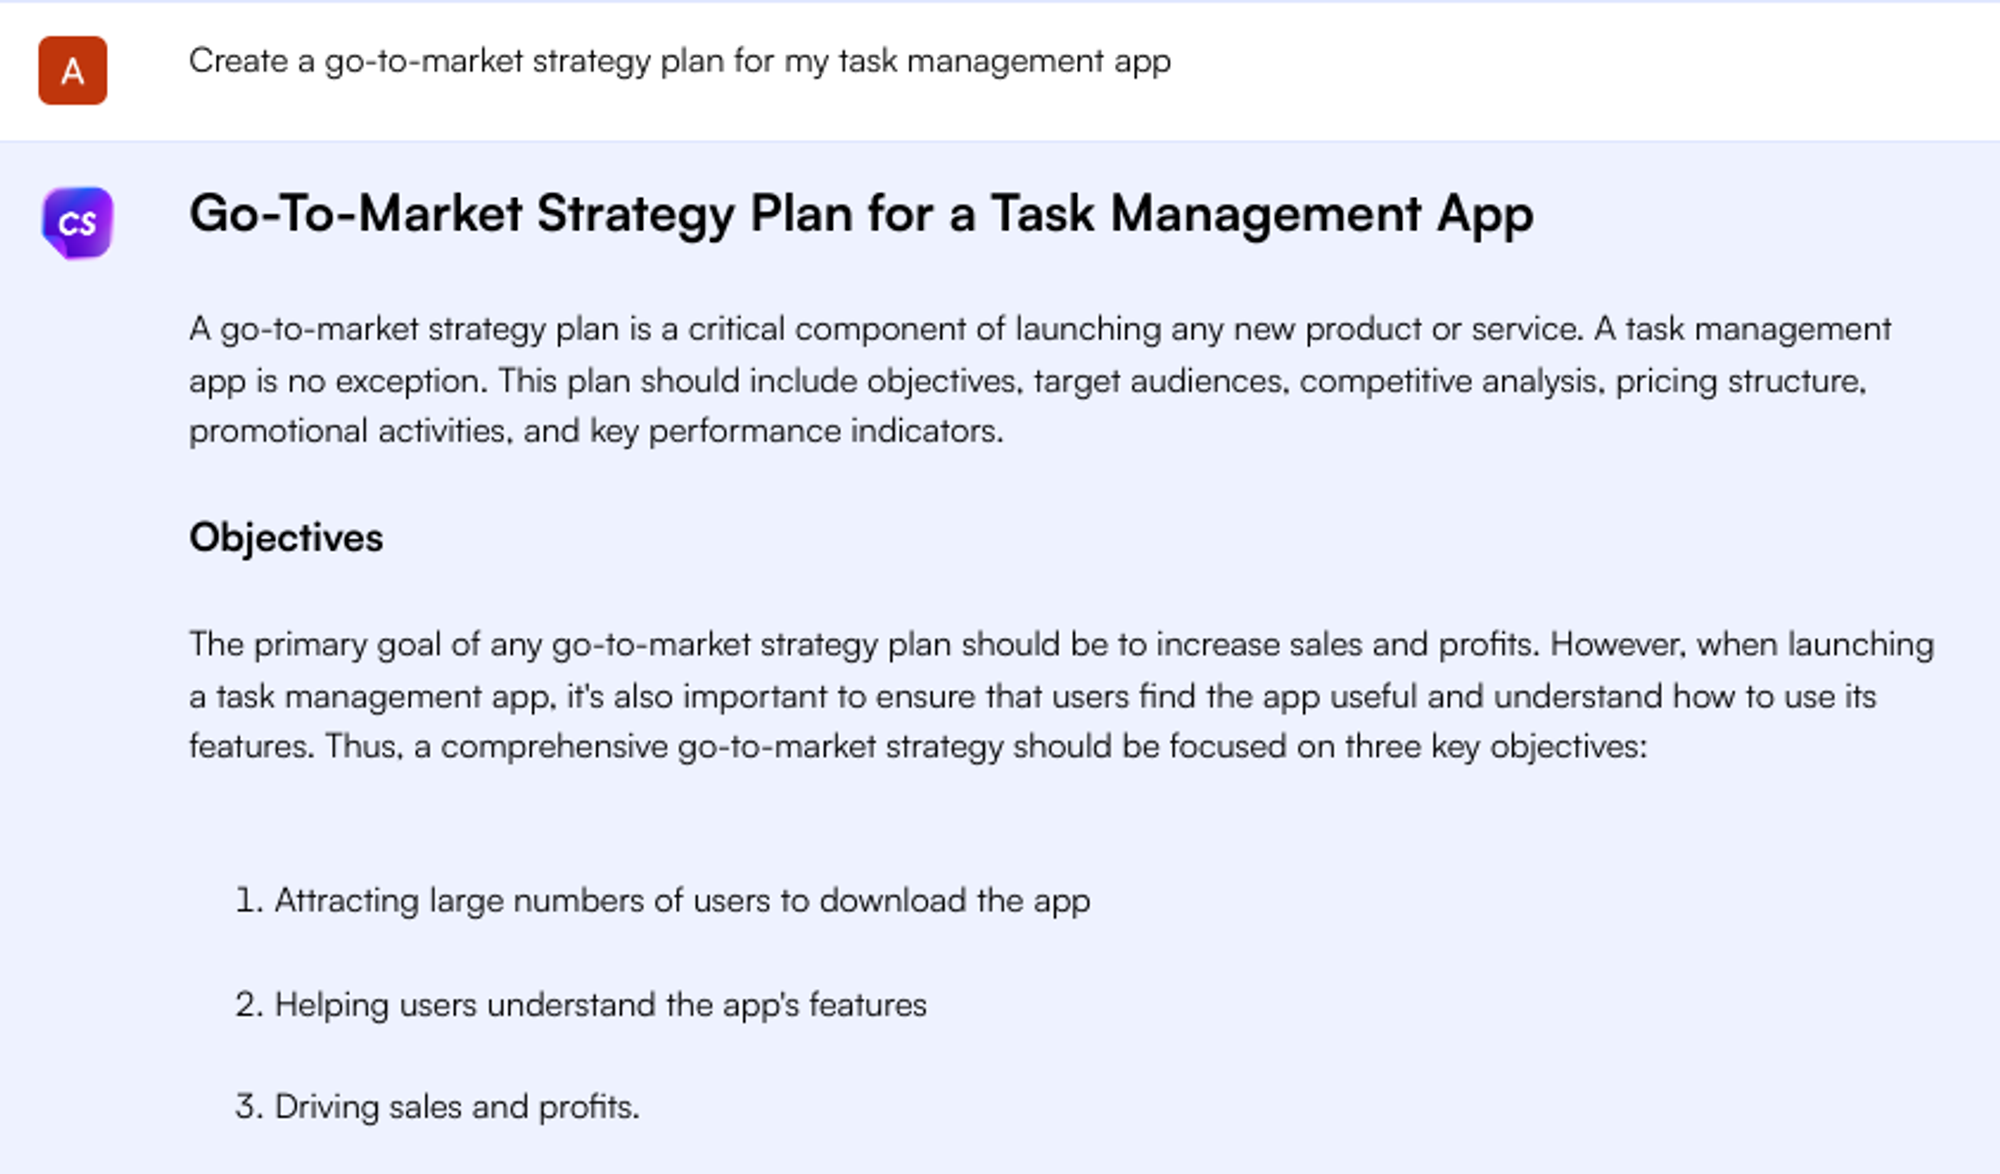Viewport: 2000px width, 1174px height.
Task: Click the list number "1."
Action: click(x=248, y=901)
